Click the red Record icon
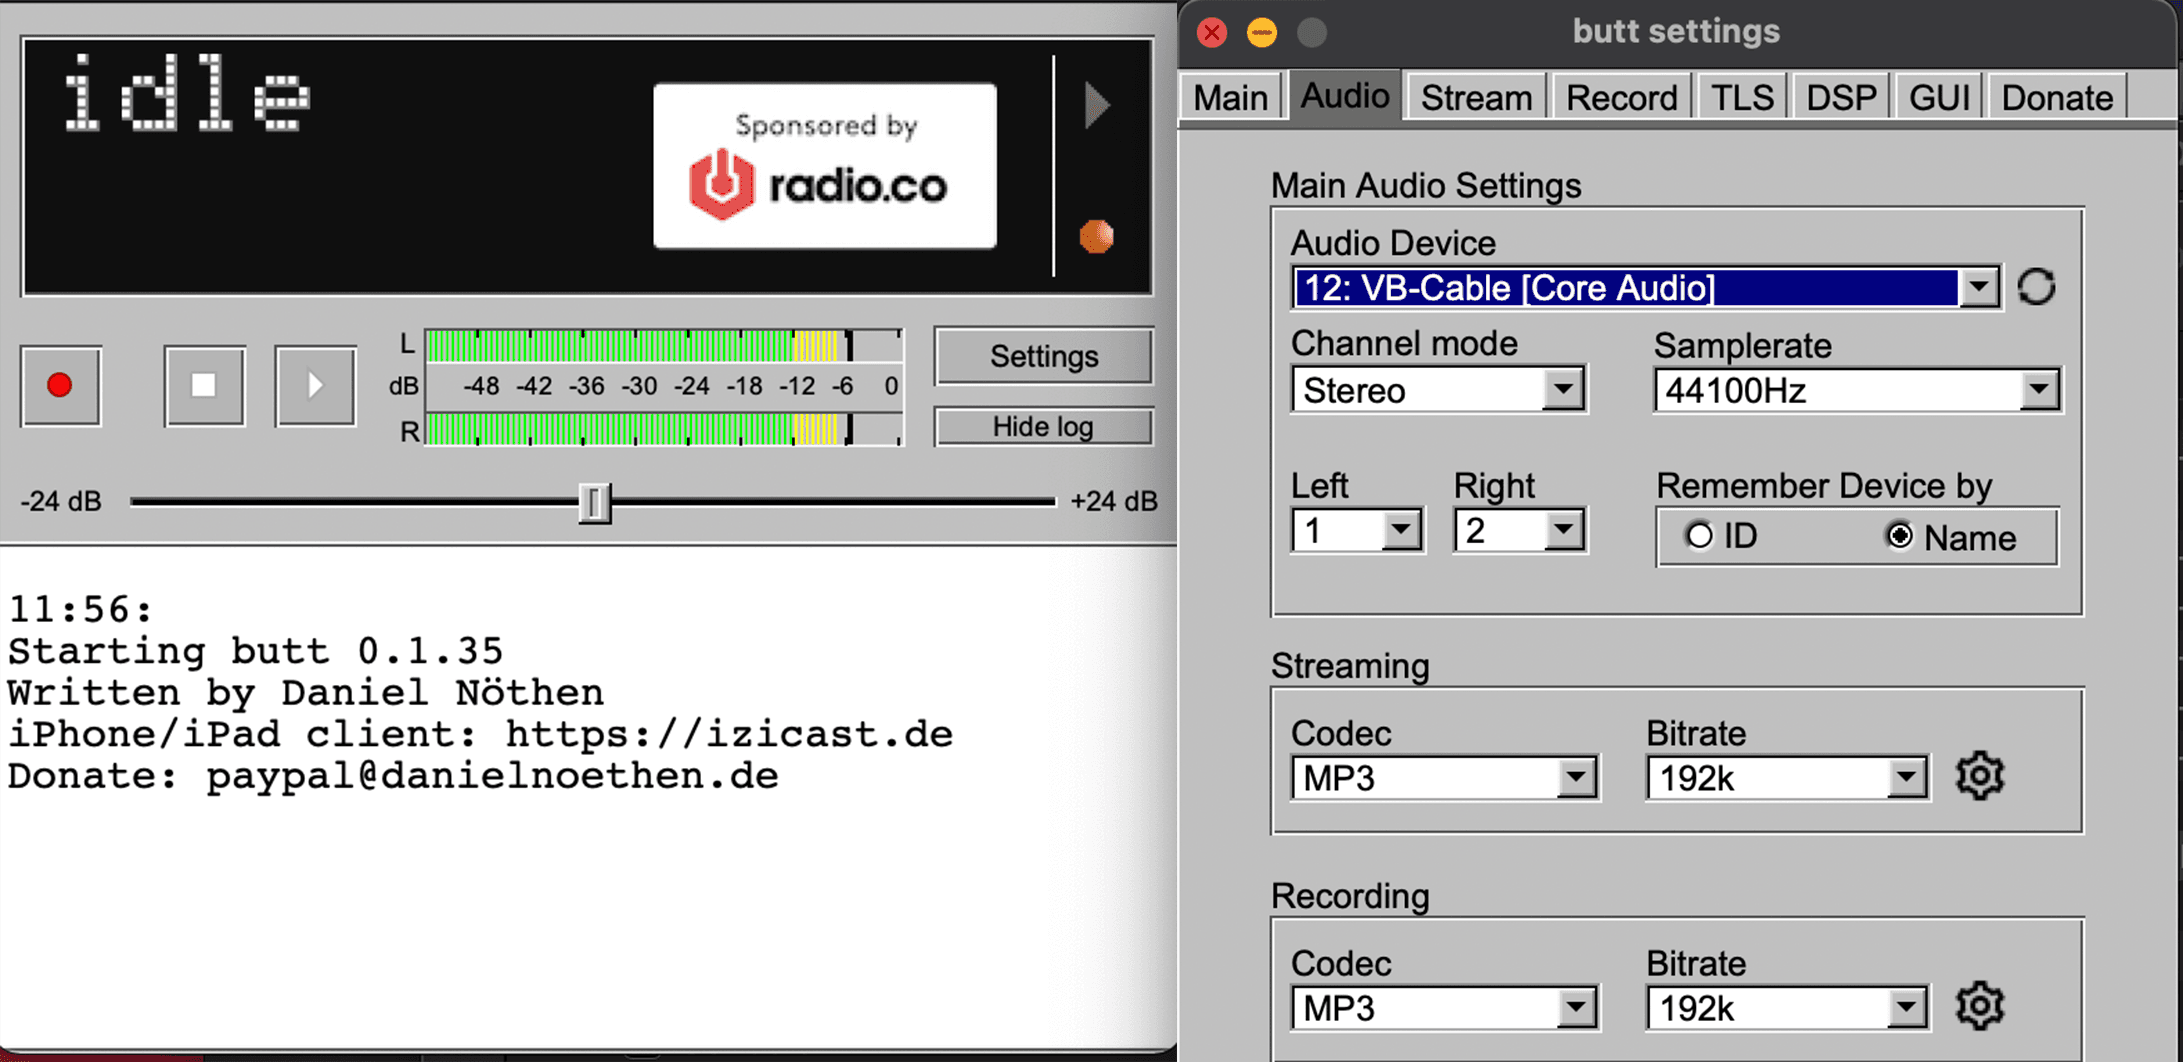 pos(60,386)
